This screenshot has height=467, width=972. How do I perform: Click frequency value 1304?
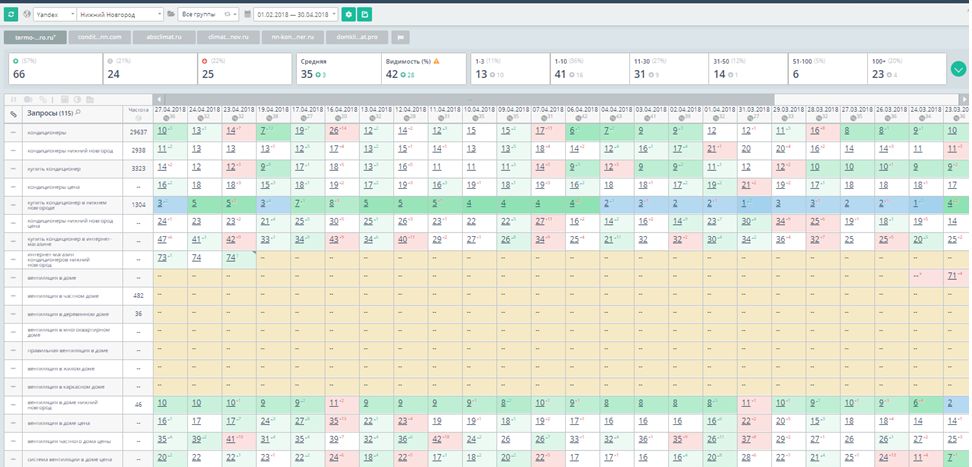(138, 205)
